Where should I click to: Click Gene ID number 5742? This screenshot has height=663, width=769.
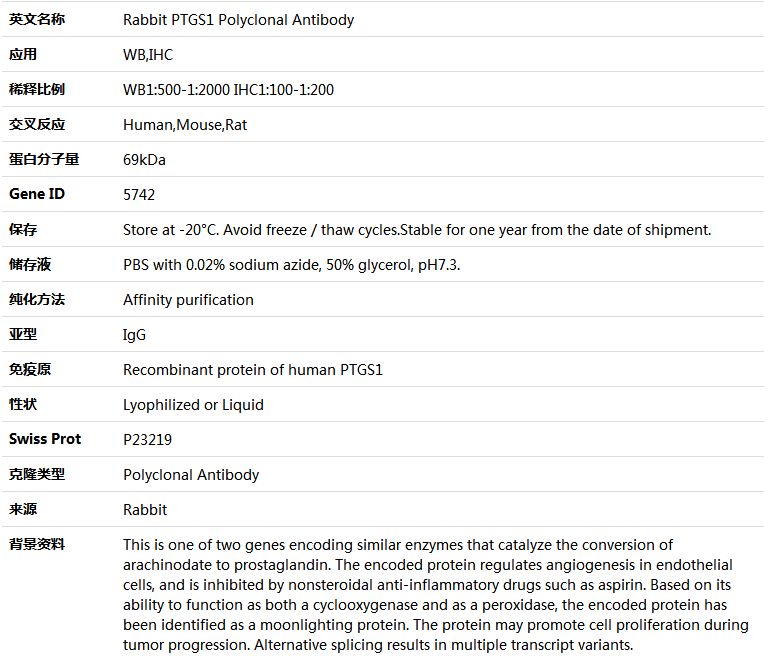pyautogui.click(x=139, y=195)
